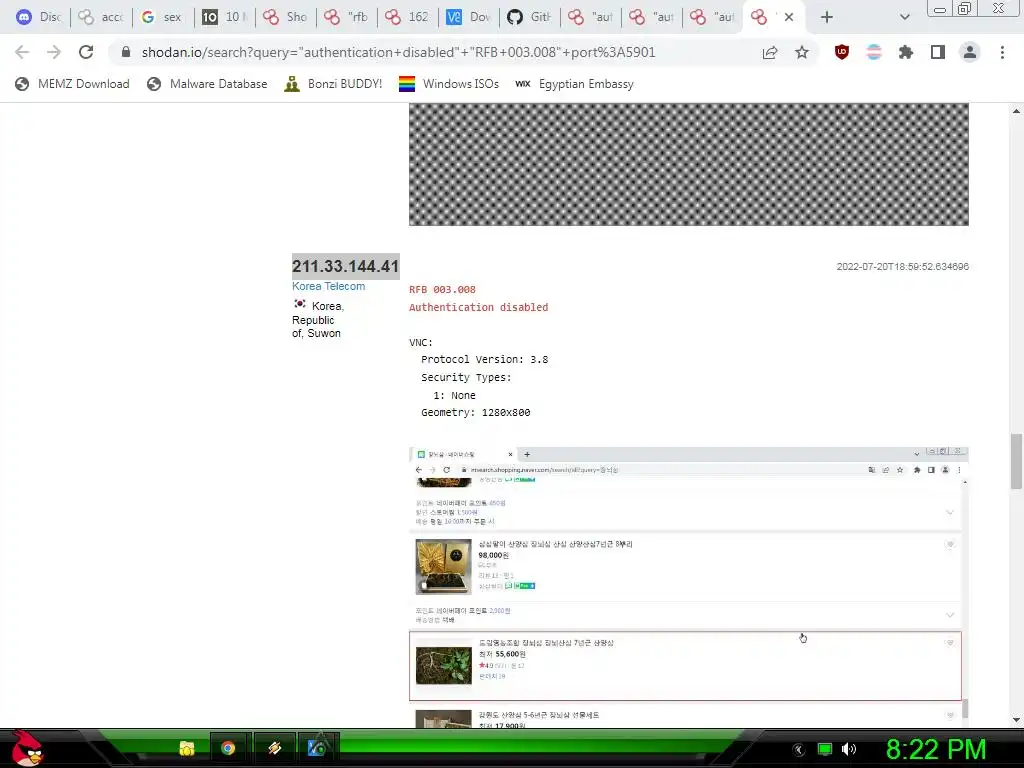Reload the Shodan search page
1024x768 pixels.
click(86, 52)
